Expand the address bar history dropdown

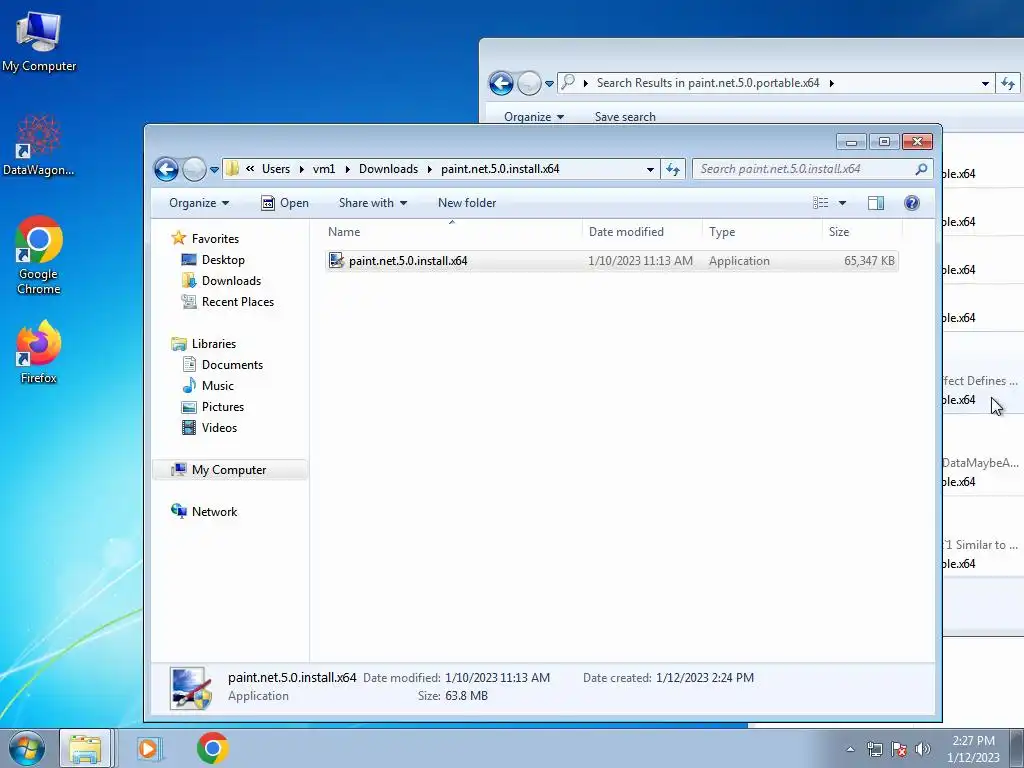(x=650, y=169)
